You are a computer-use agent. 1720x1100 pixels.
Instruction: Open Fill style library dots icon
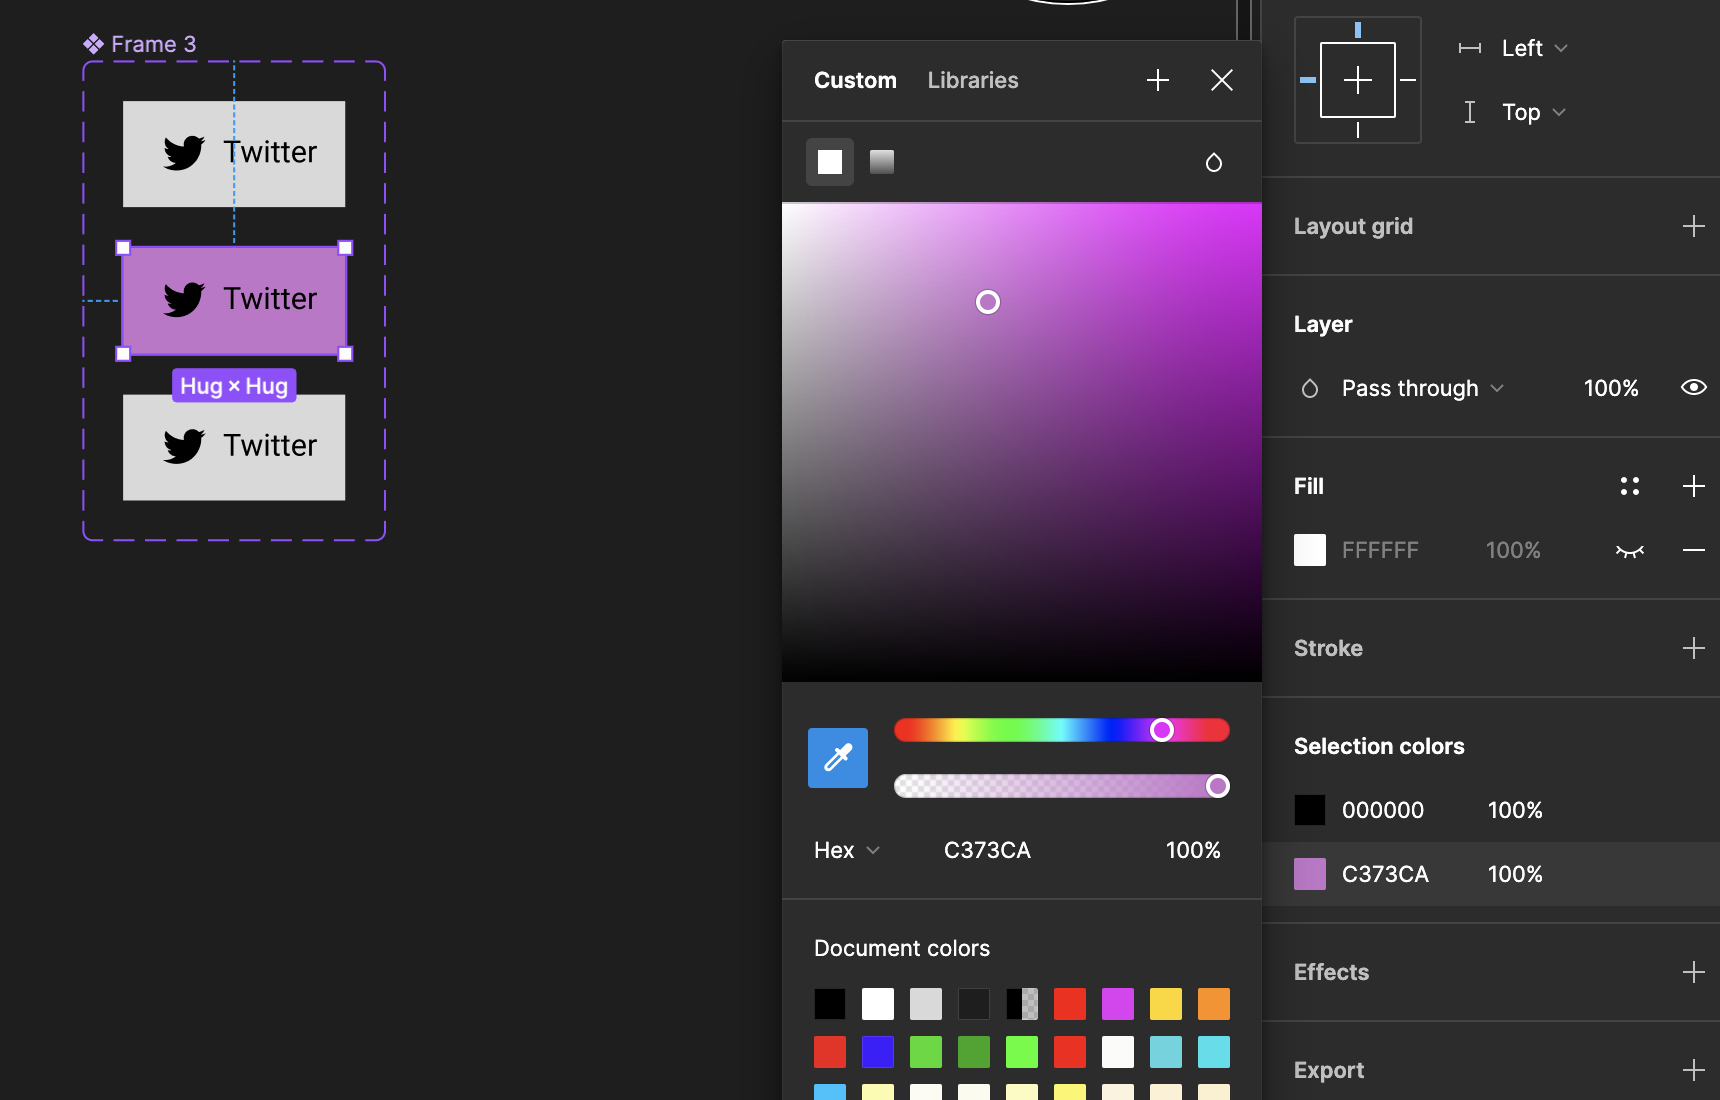(1630, 486)
